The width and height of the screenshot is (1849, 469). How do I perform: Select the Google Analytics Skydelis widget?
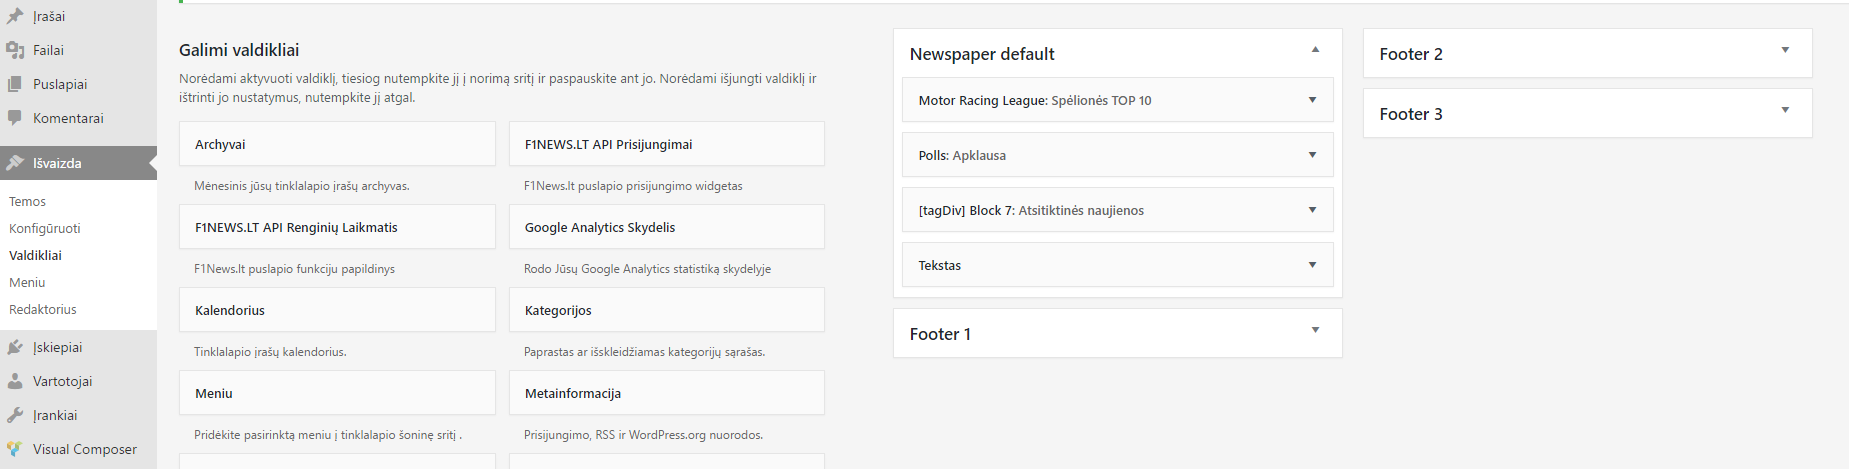667,227
